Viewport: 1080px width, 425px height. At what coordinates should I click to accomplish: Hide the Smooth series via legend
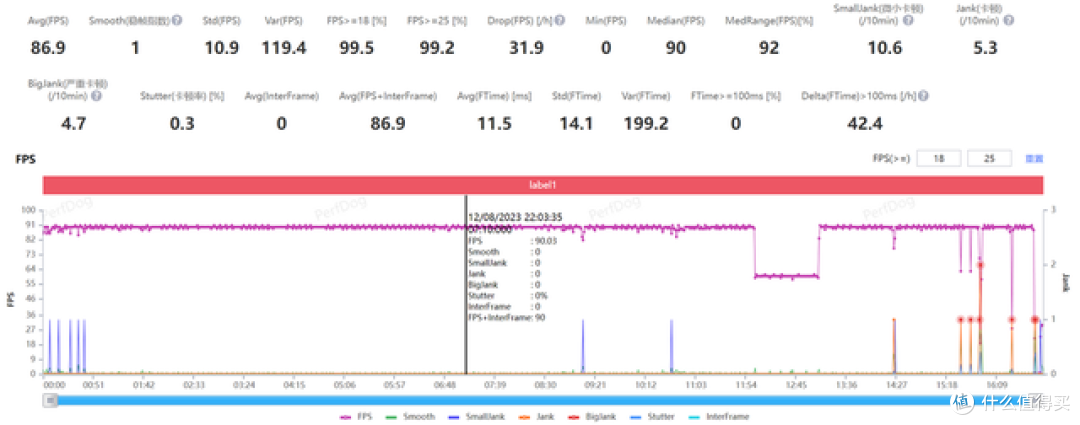tap(410, 416)
